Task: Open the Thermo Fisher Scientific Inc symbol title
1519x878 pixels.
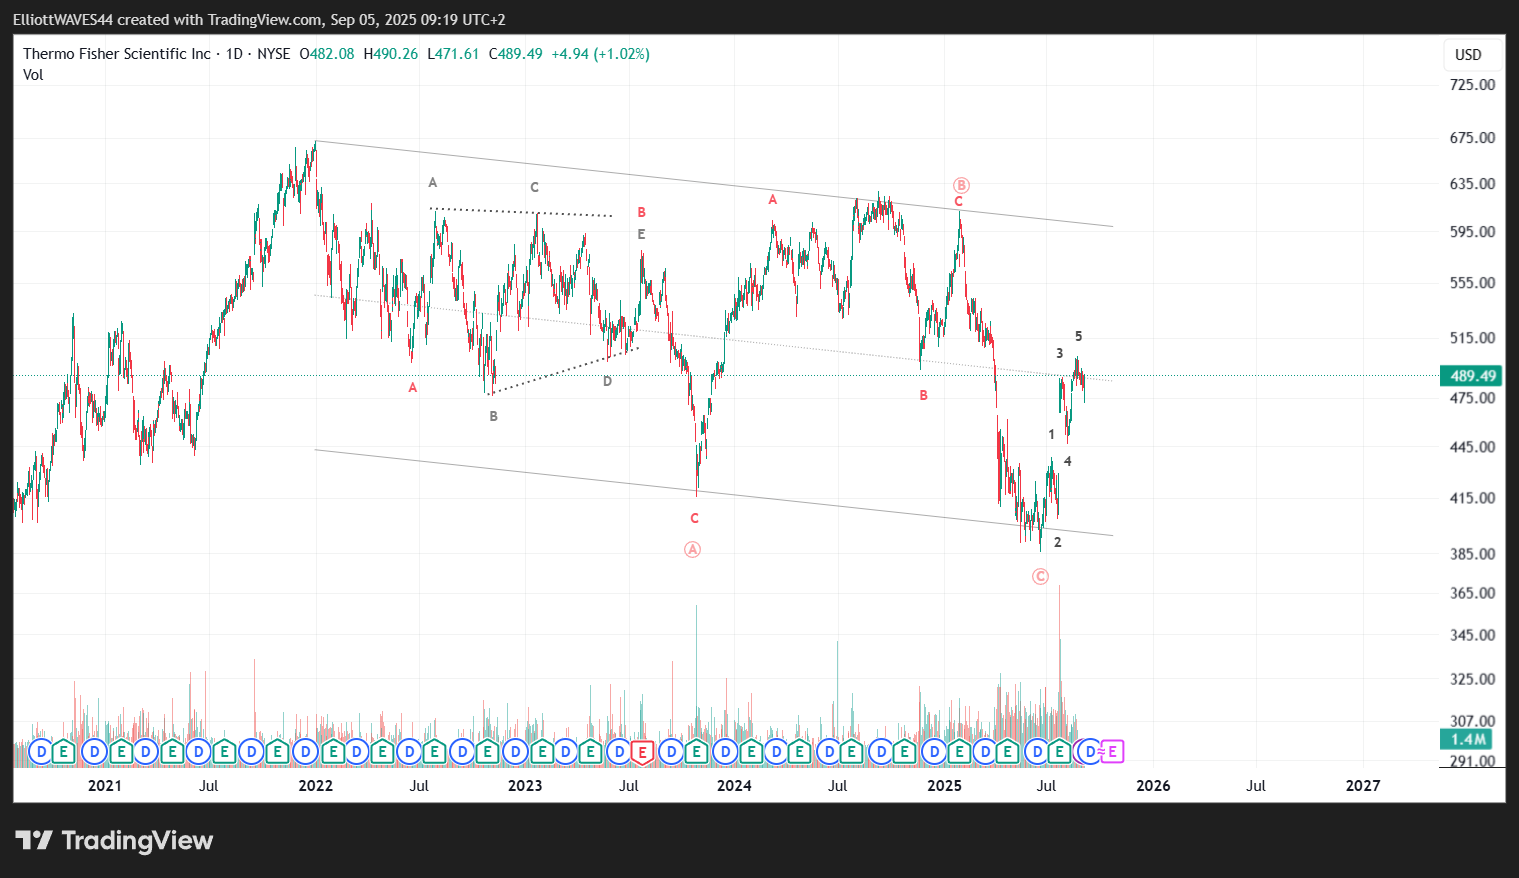Action: [x=116, y=54]
